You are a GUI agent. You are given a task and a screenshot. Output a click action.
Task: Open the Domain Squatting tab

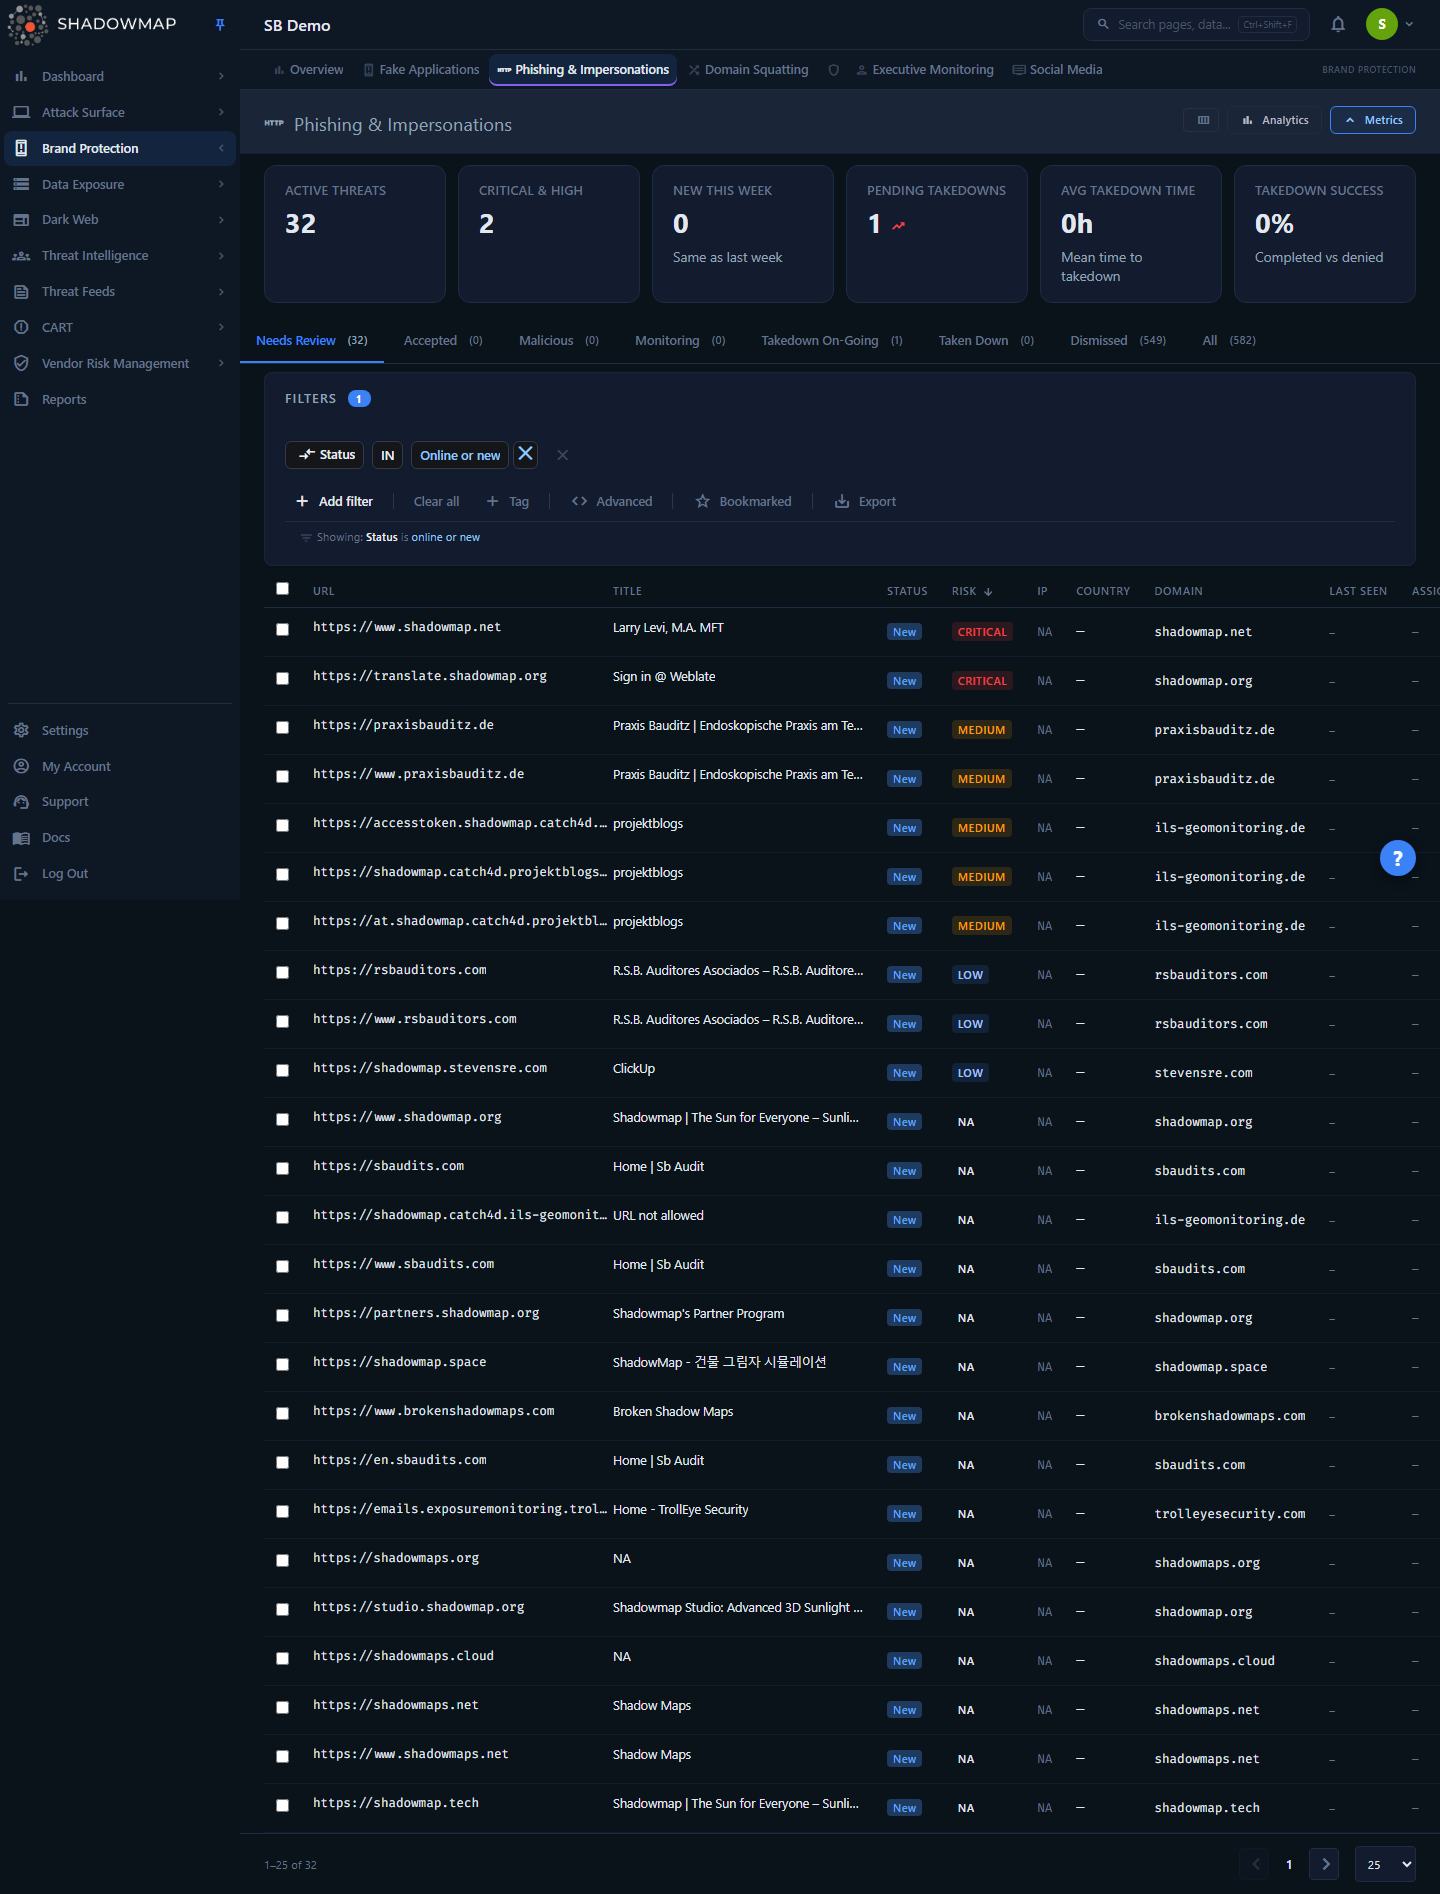748,70
